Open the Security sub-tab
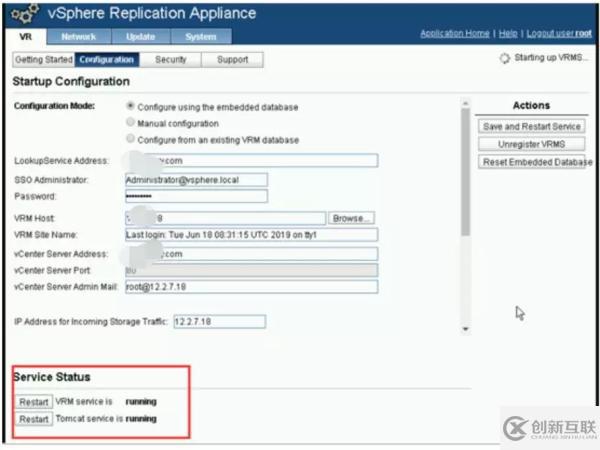The image size is (600, 450). pyautogui.click(x=171, y=60)
